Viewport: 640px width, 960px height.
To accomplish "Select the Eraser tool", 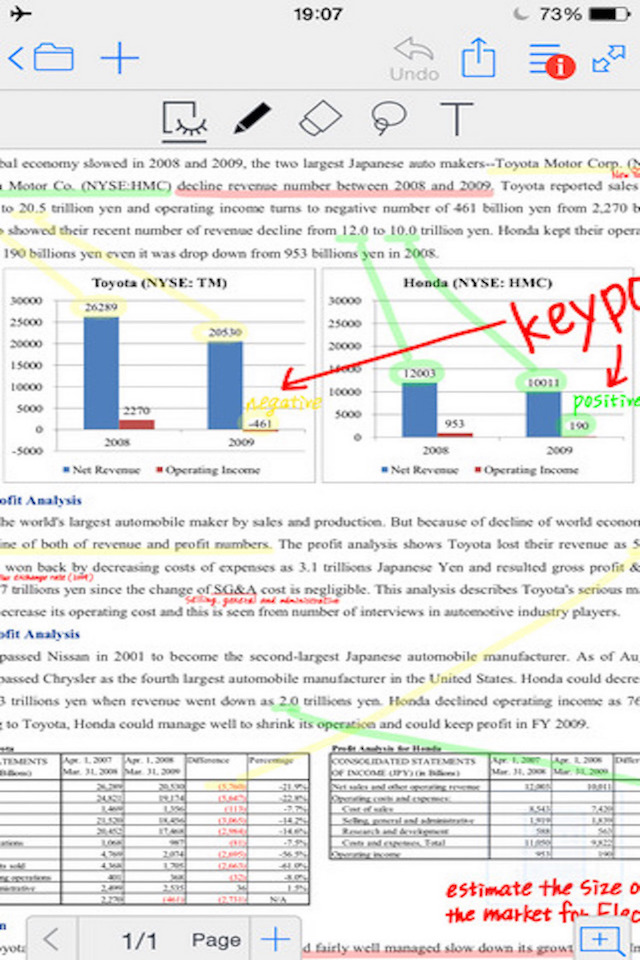I will click(320, 118).
